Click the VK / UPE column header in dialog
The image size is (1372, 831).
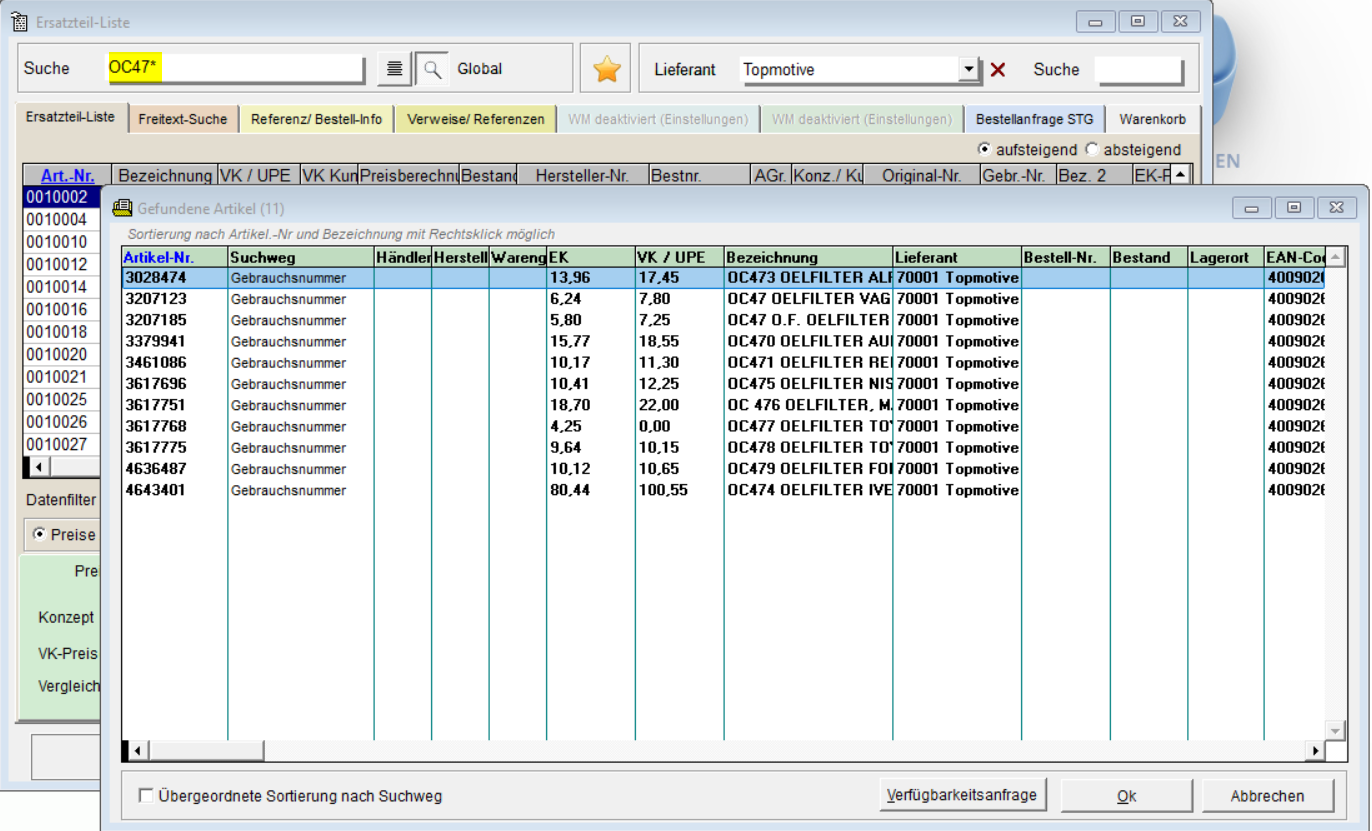coord(680,257)
